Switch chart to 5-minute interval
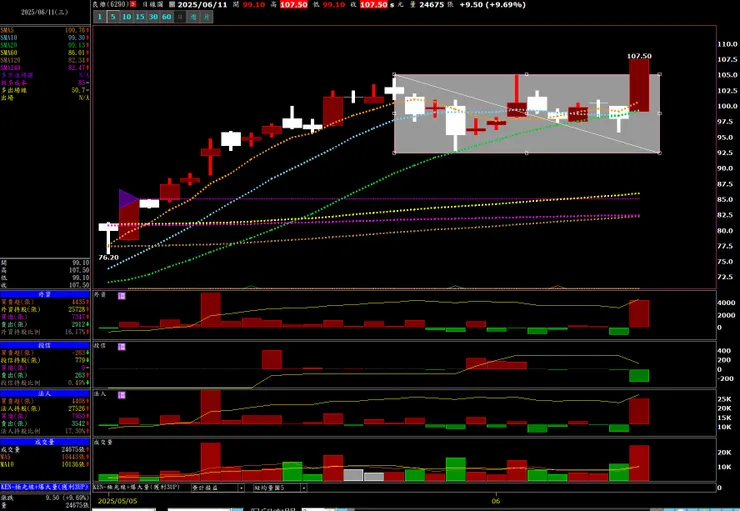The height and width of the screenshot is (511, 740). point(113,17)
